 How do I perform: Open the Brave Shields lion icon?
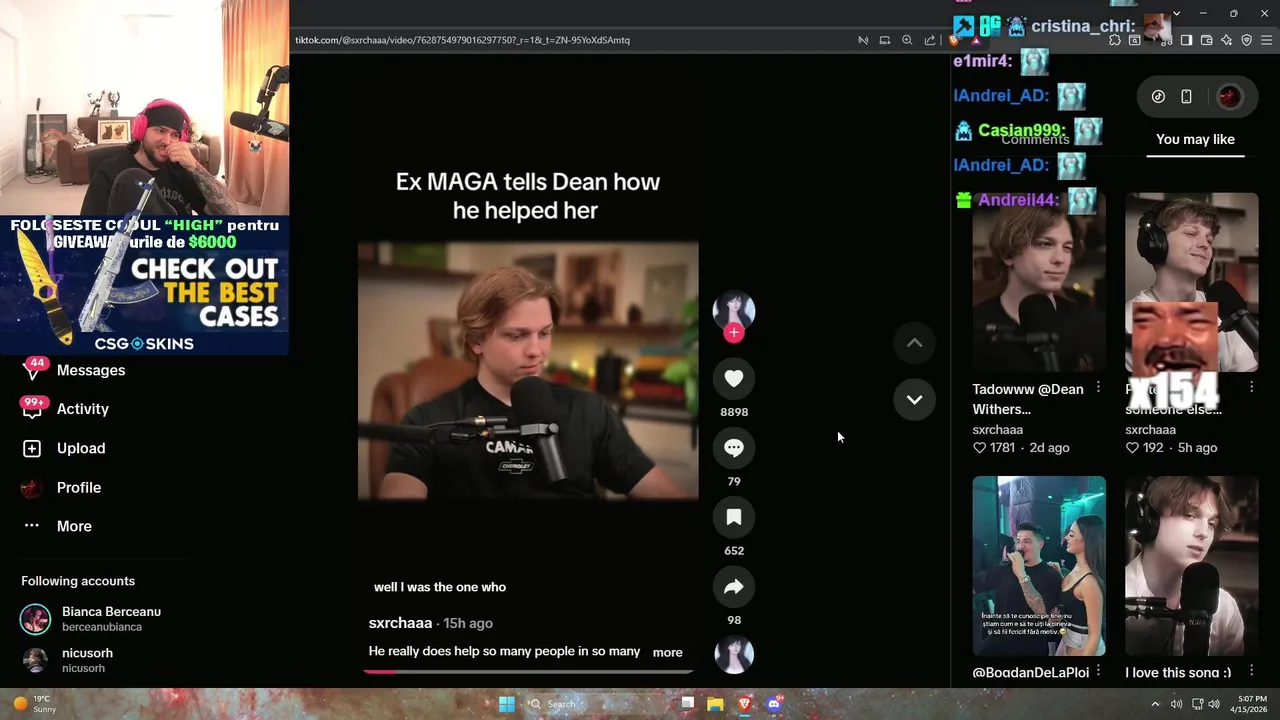954,40
